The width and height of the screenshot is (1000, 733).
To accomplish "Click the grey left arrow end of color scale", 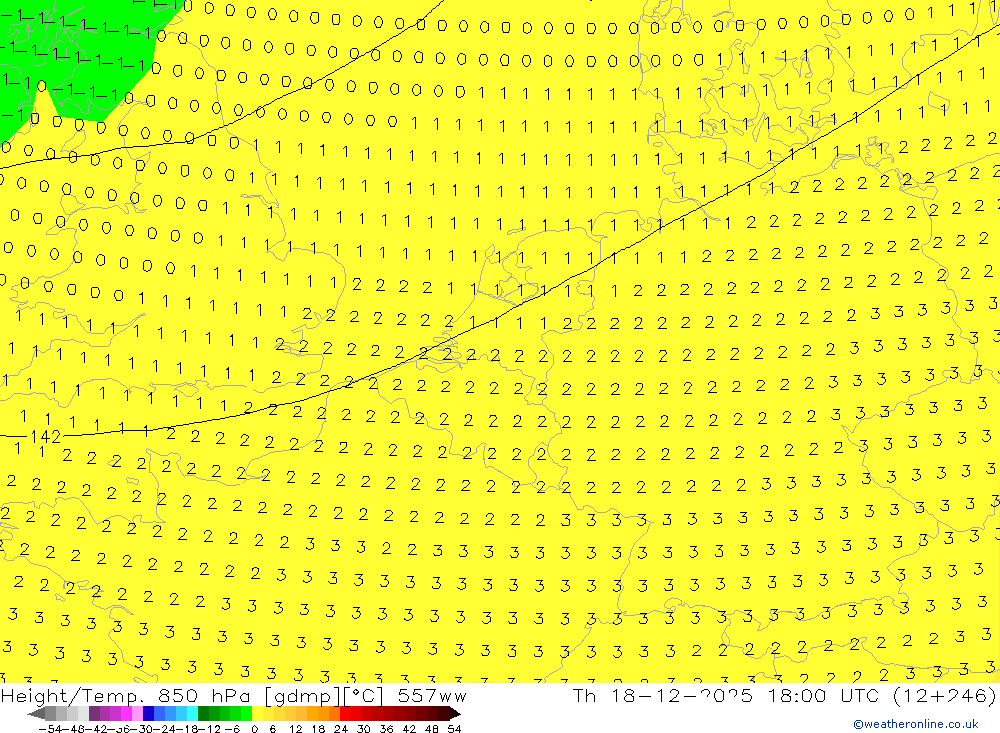I will click(36, 713).
